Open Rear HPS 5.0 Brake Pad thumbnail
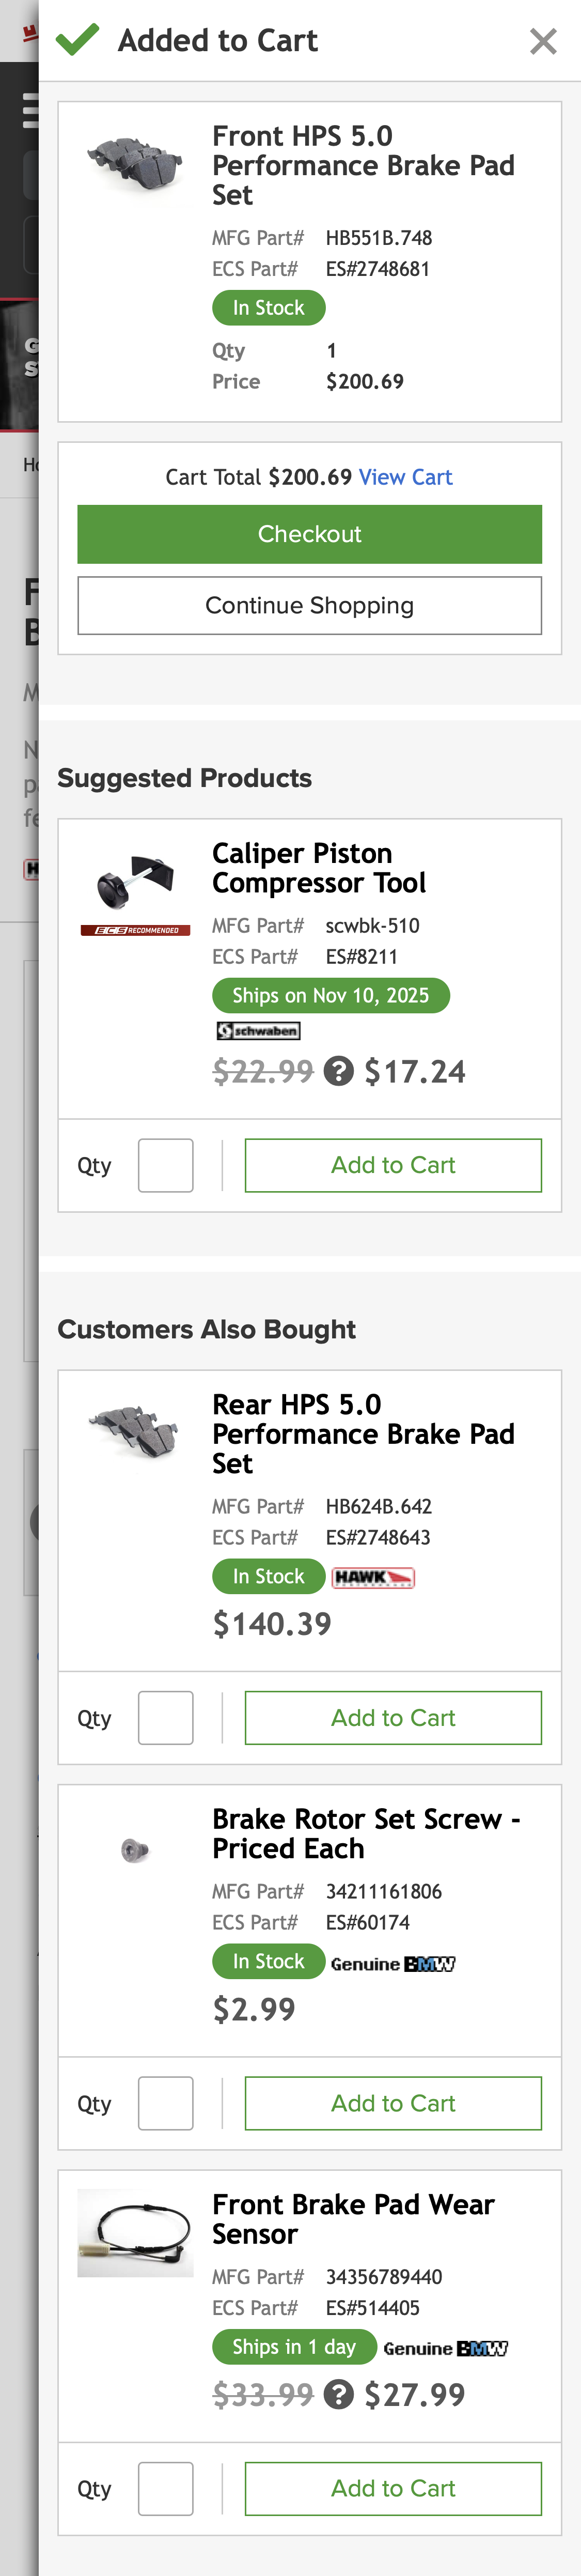The width and height of the screenshot is (581, 2576). (135, 1431)
